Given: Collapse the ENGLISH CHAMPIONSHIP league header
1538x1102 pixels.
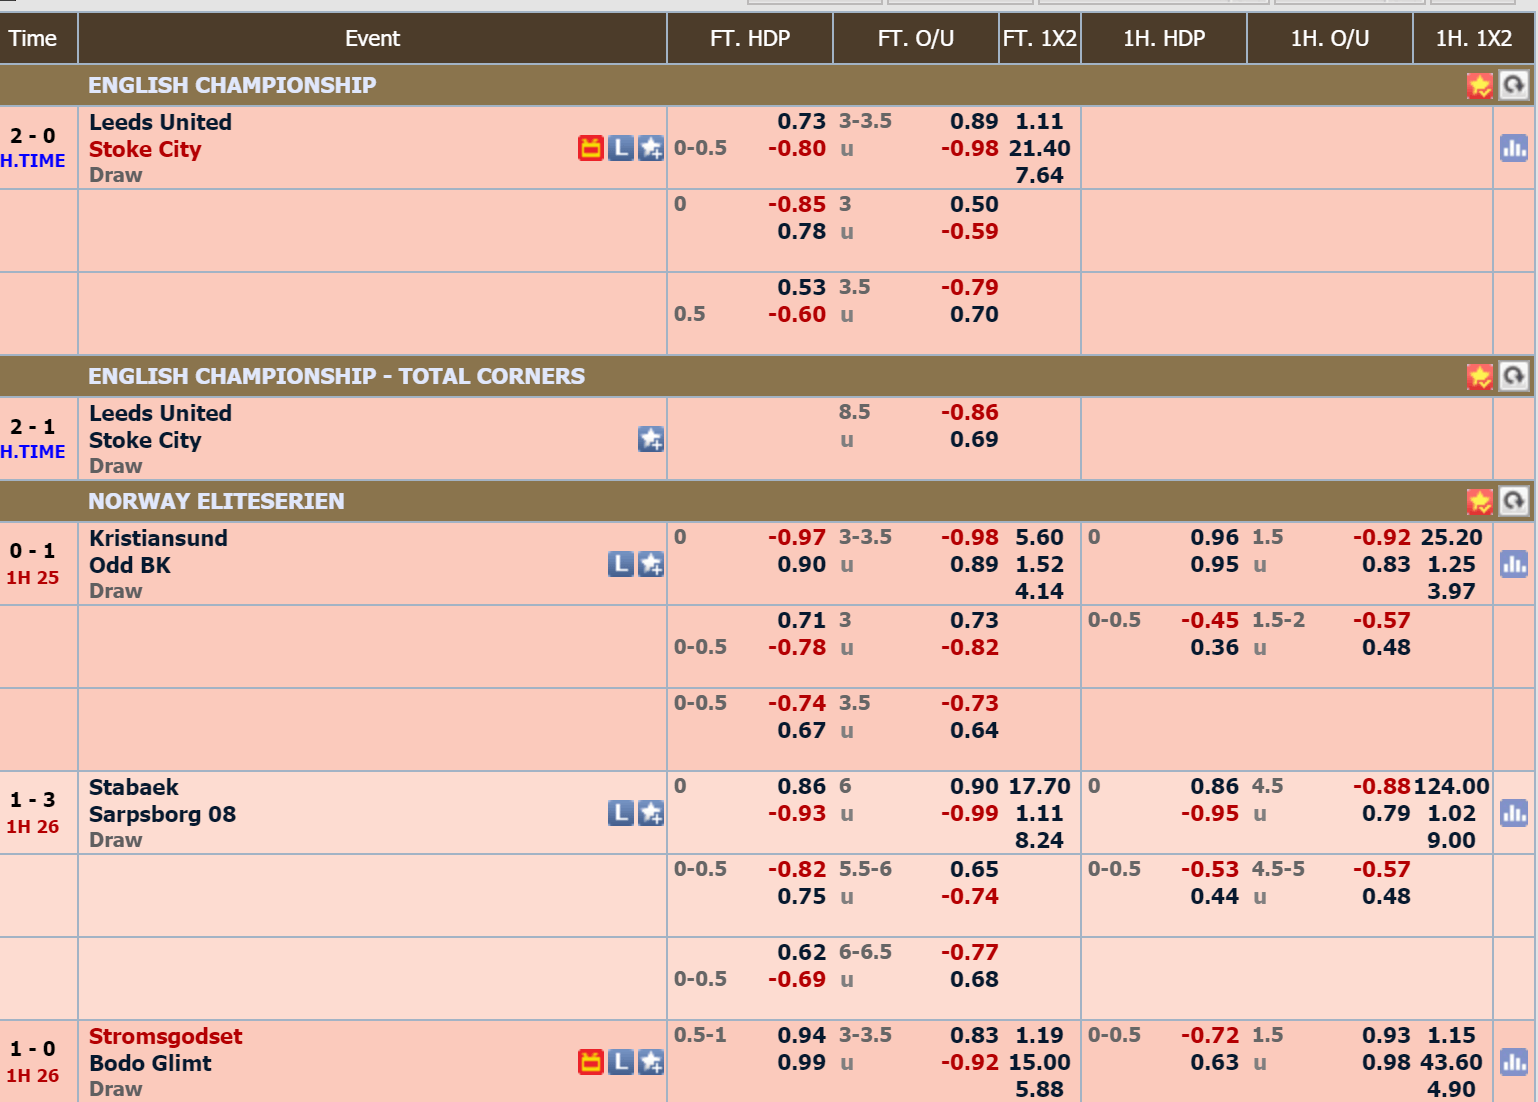Looking at the screenshot, I should [x=232, y=85].
